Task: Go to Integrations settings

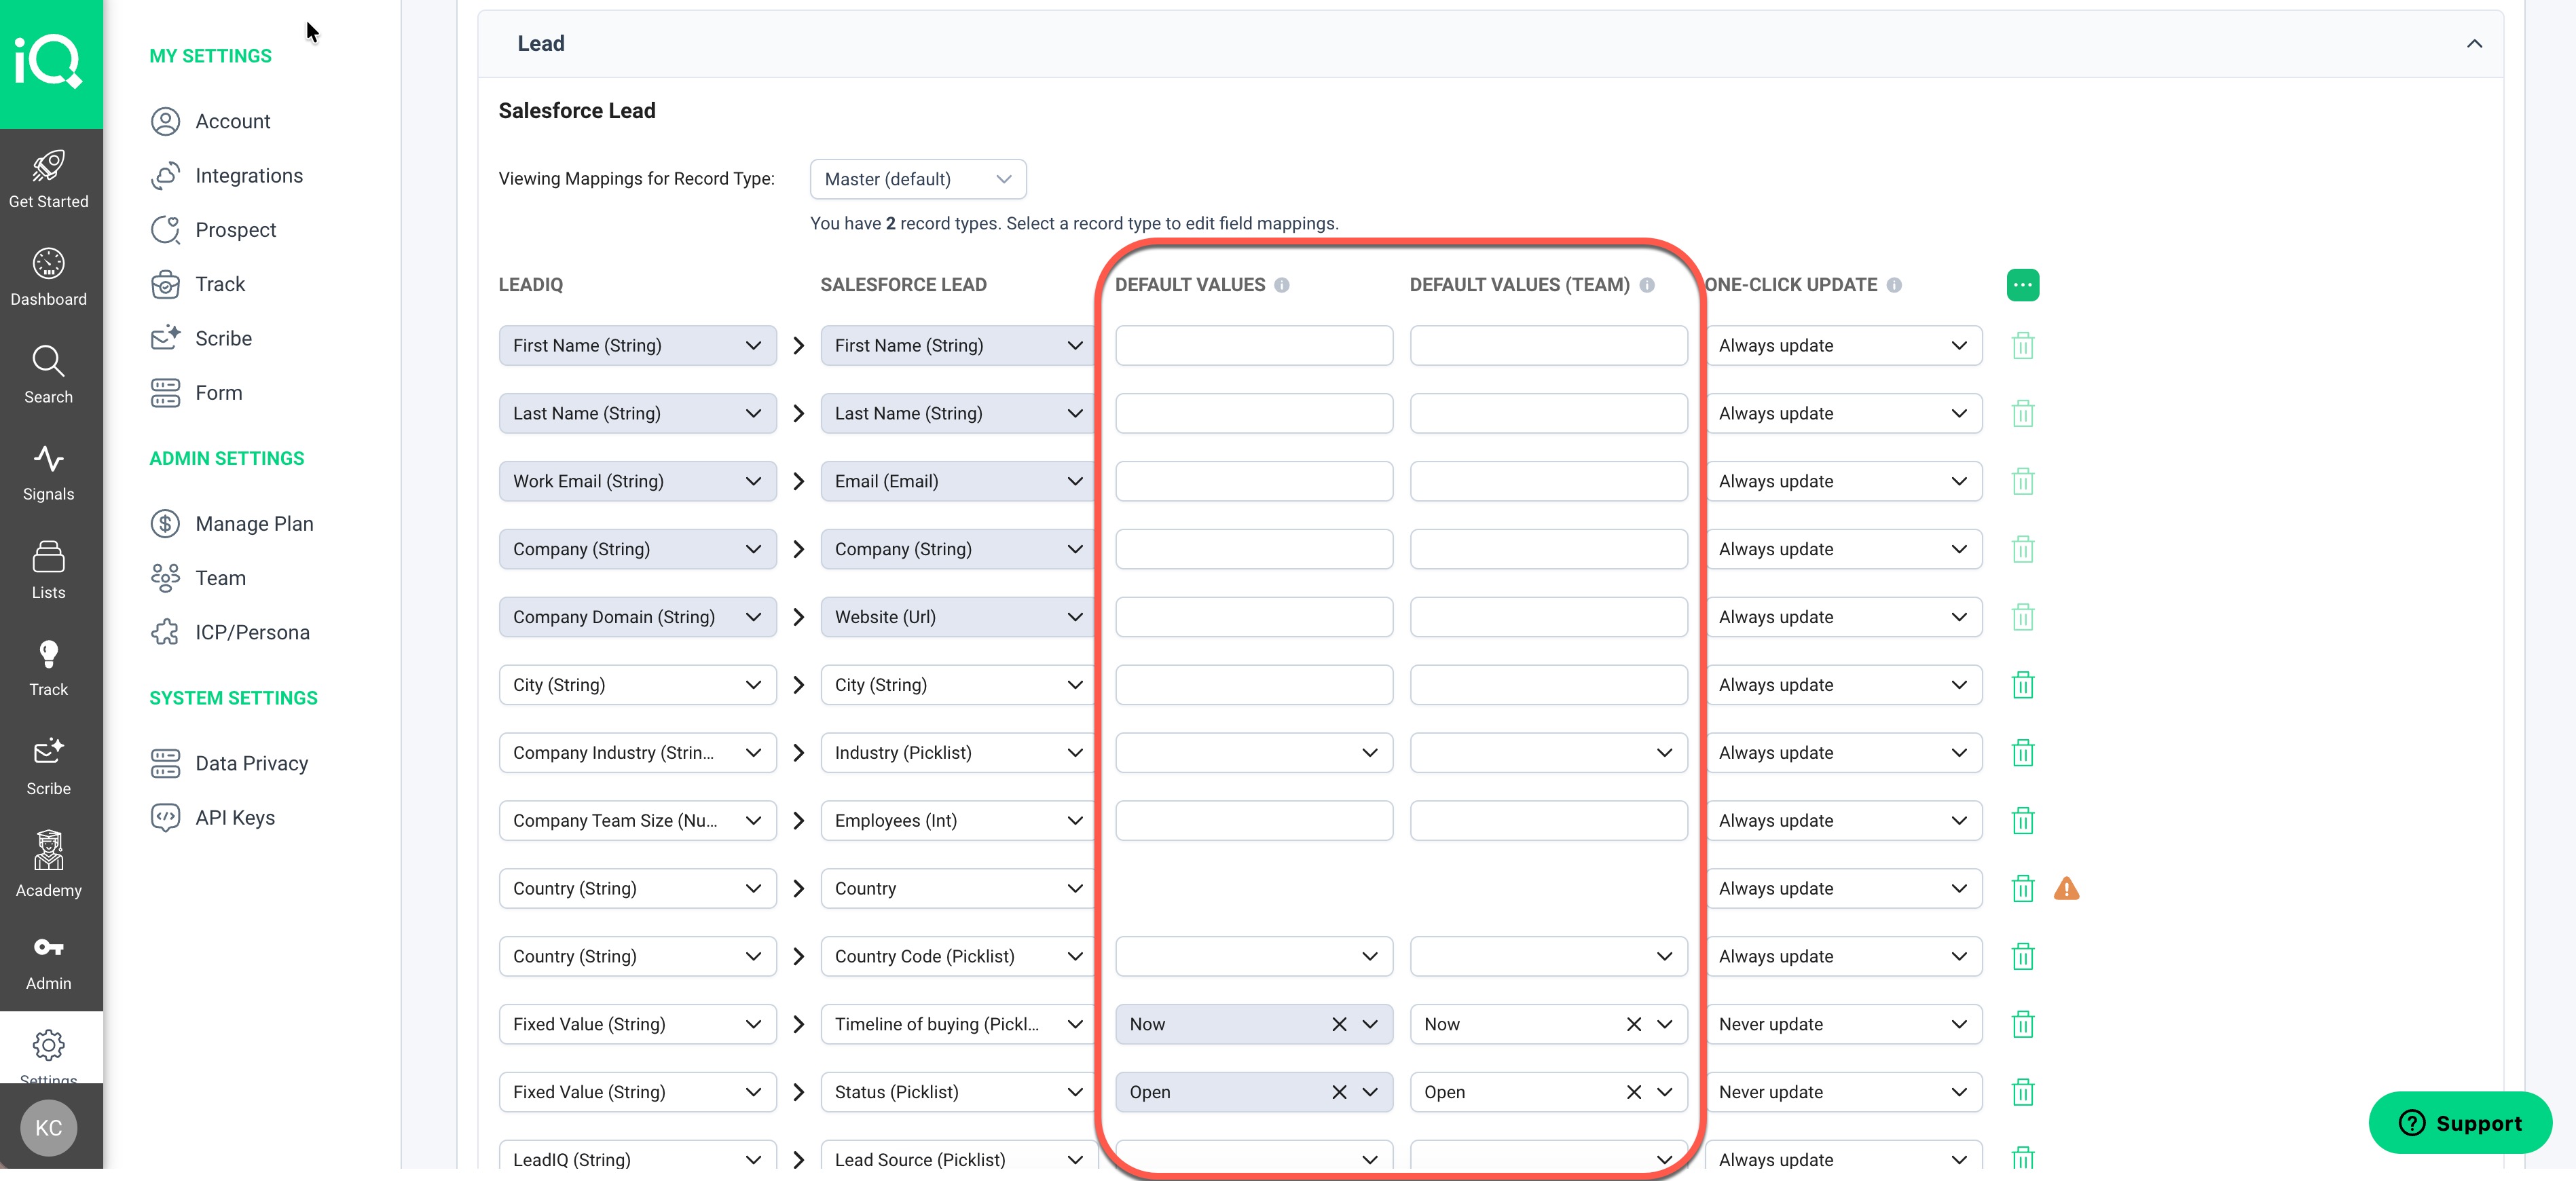Action: 248,176
